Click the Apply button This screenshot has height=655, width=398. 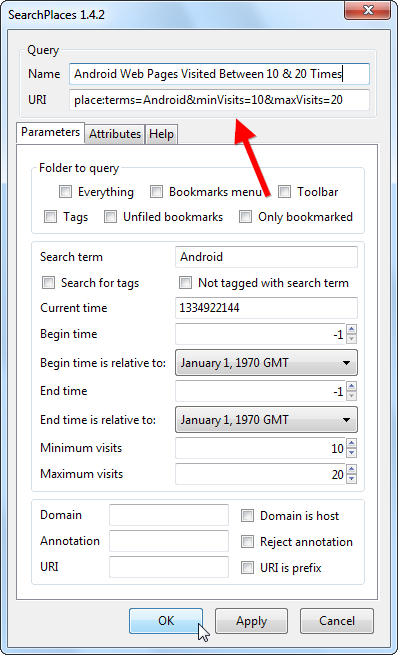[x=251, y=621]
